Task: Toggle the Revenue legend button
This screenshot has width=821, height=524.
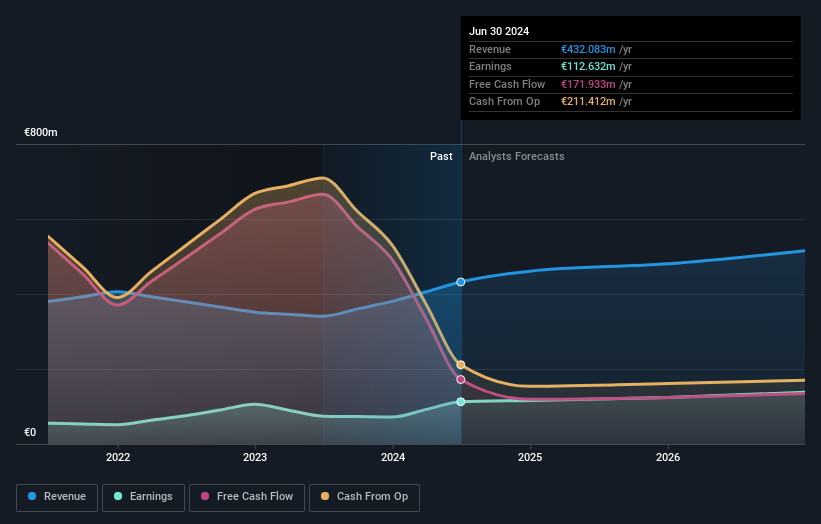Action: 57,497
